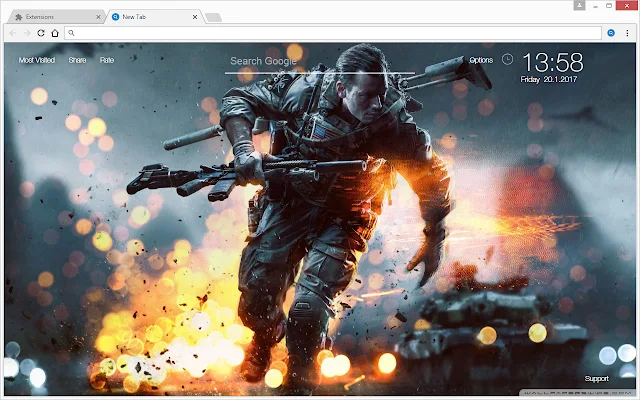
Task: Minimize the browser window
Action: tap(596, 6)
